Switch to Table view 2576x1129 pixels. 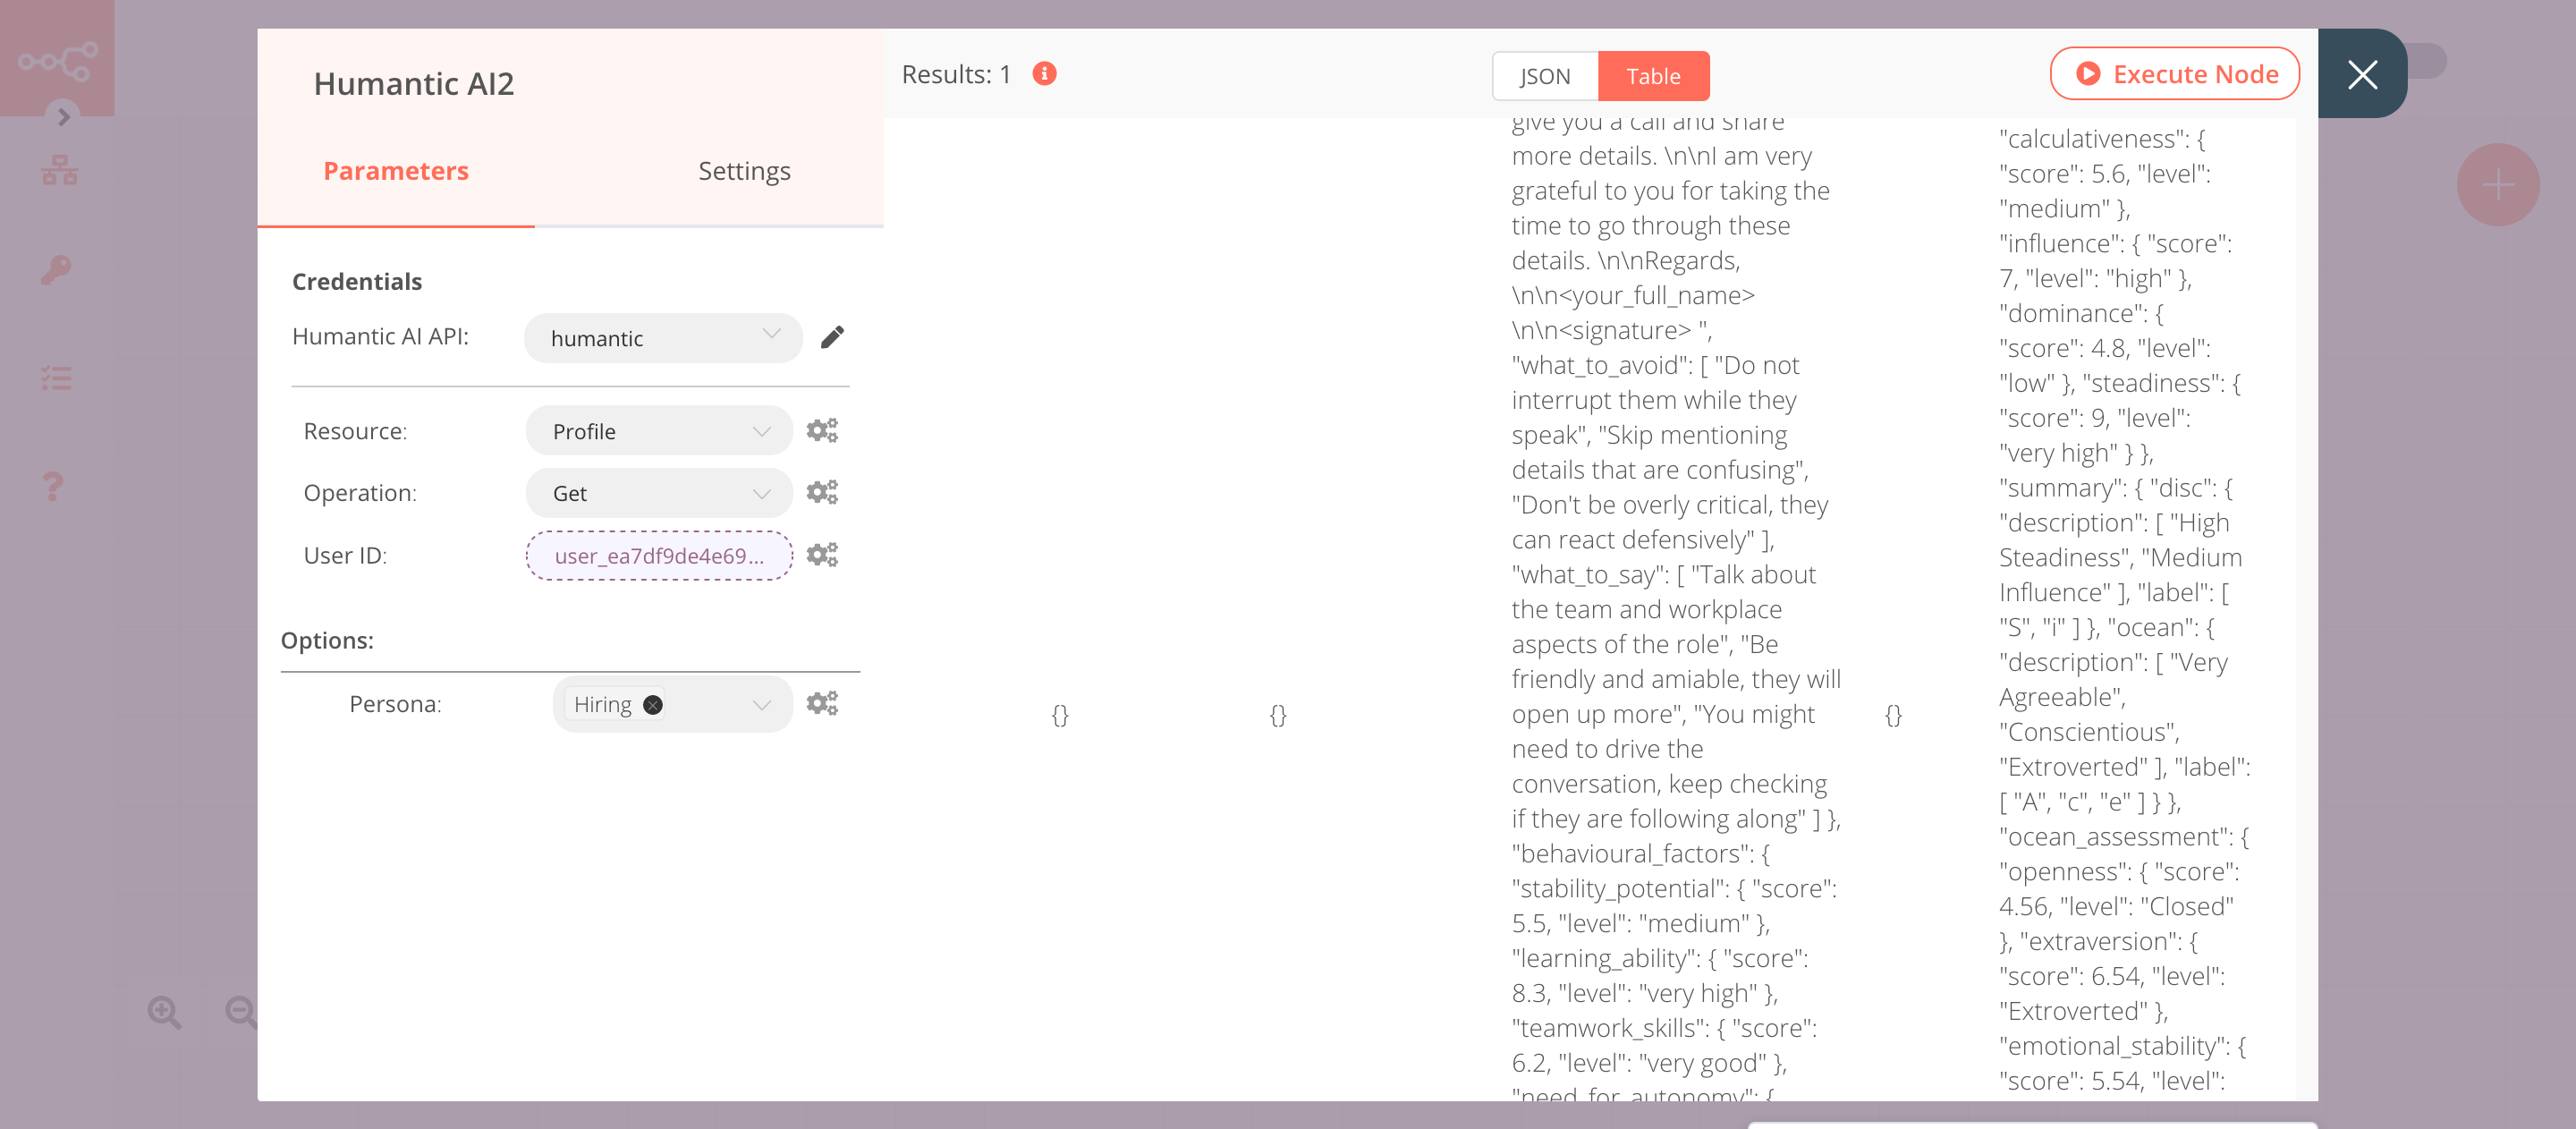(x=1651, y=74)
